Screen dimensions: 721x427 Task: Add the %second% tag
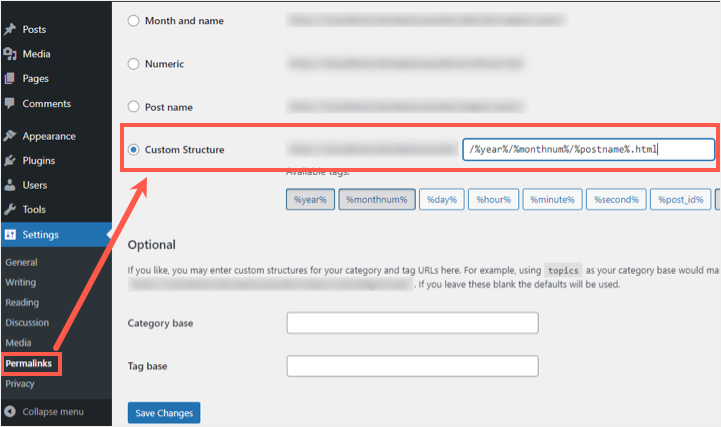(616, 199)
